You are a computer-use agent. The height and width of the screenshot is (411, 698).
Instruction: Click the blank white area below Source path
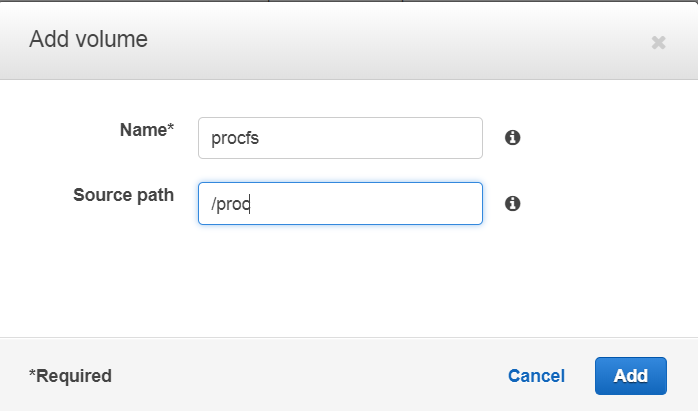[x=340, y=280]
